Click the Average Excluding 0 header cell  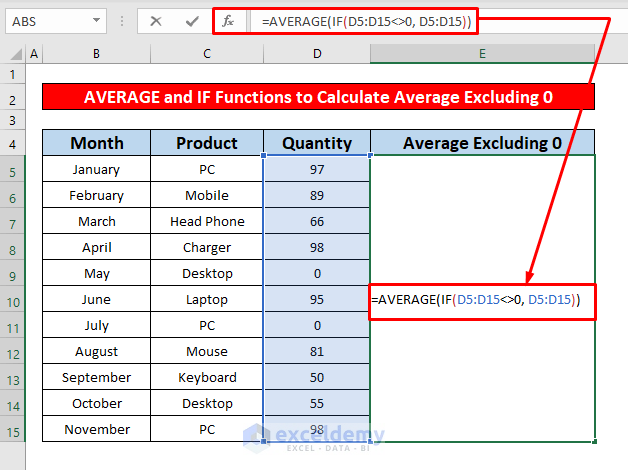482,143
